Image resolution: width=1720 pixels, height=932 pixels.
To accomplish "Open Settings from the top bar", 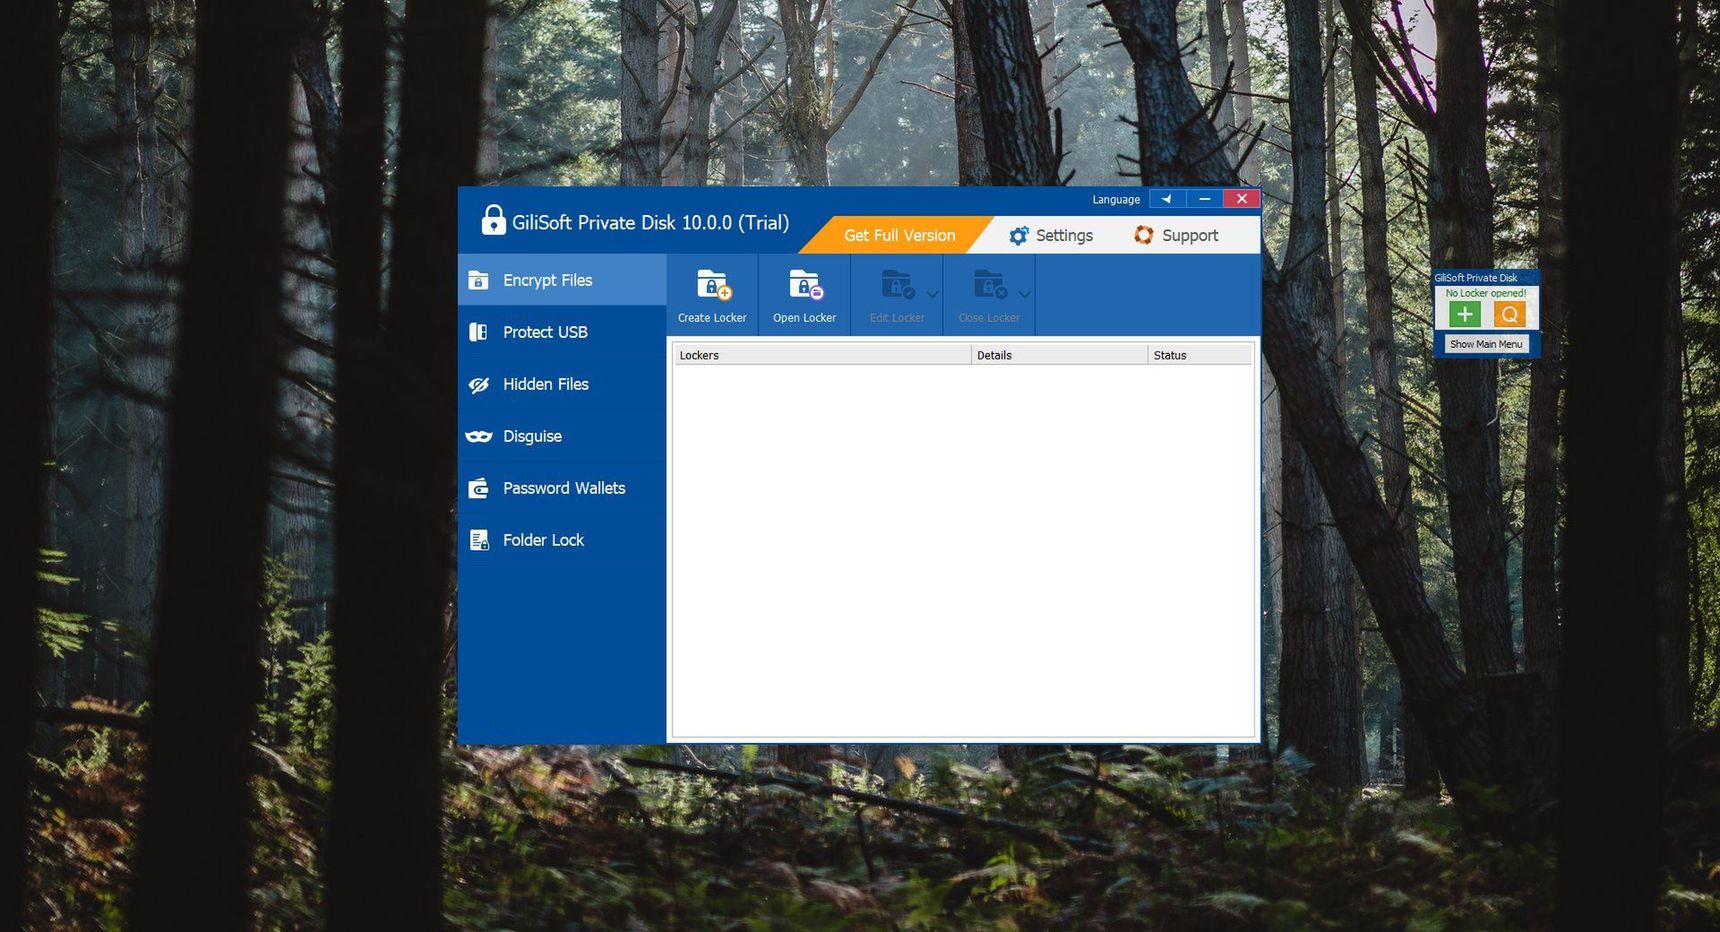I will [x=1050, y=235].
